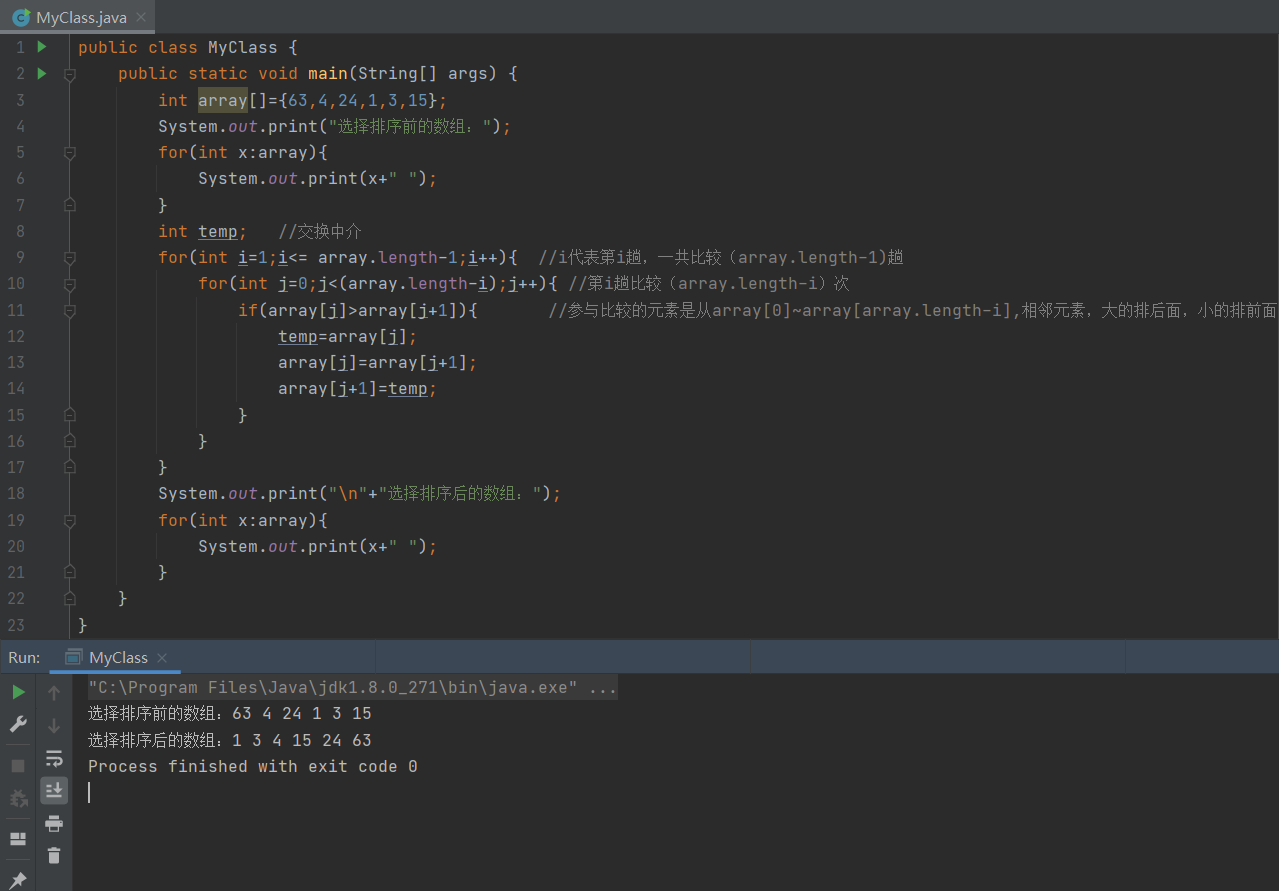Click 'array[j+1]=temp;' on line 14
Viewport: 1279px width, 891px height.
point(357,389)
